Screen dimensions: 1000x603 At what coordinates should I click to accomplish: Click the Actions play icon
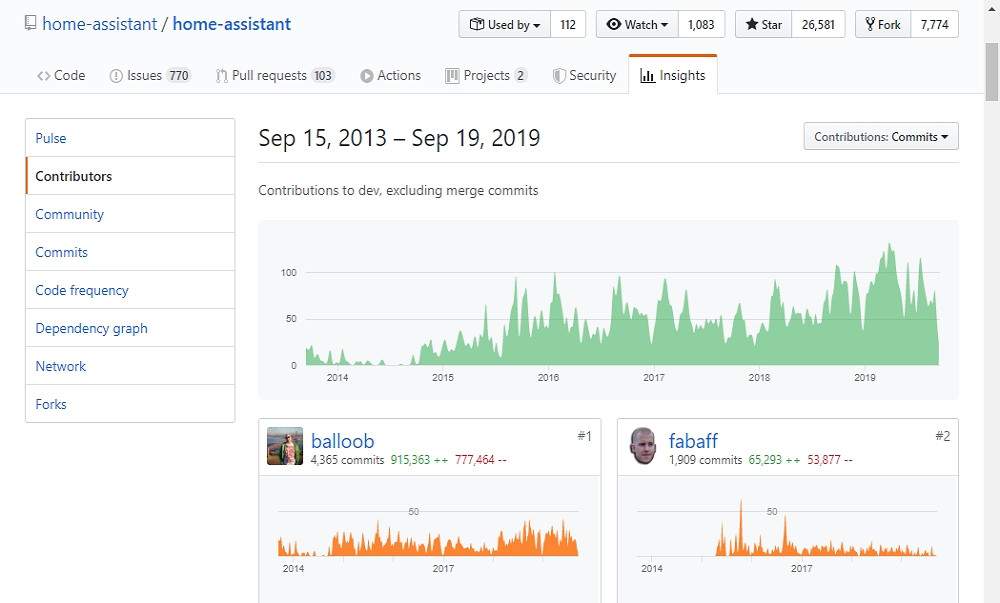[x=367, y=76]
